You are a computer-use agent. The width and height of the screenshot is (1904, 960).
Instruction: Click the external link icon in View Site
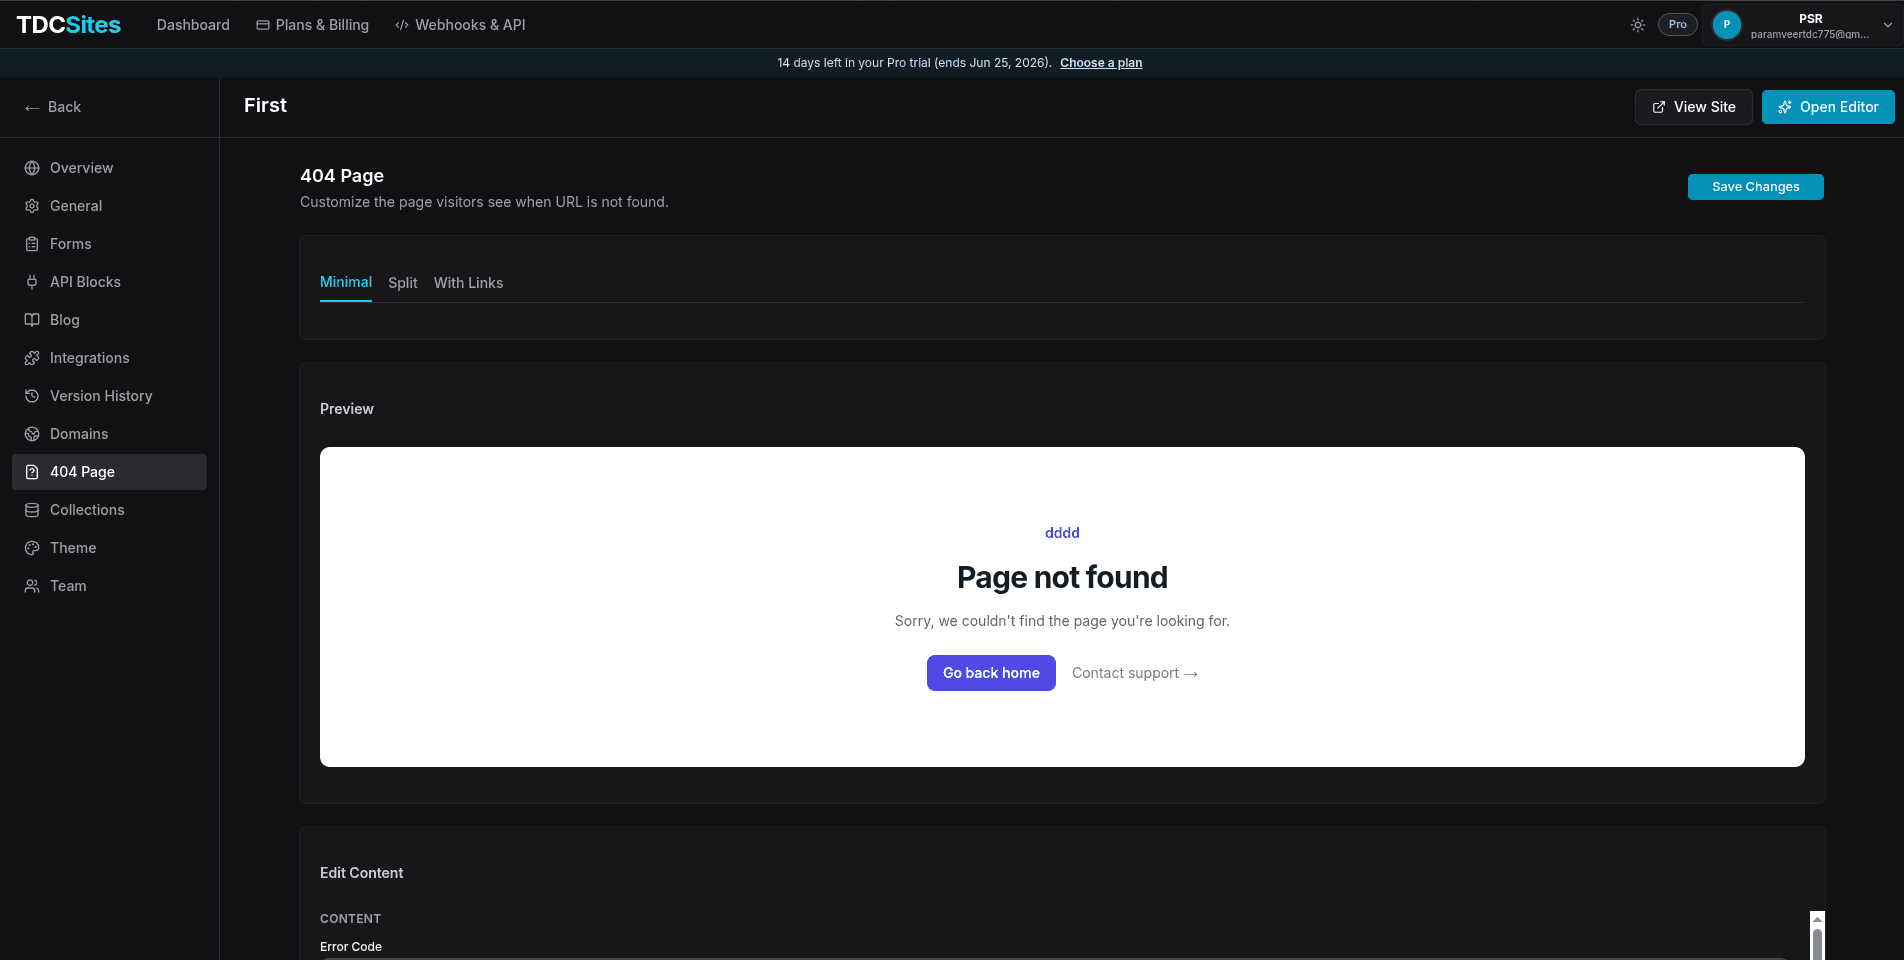click(1659, 107)
